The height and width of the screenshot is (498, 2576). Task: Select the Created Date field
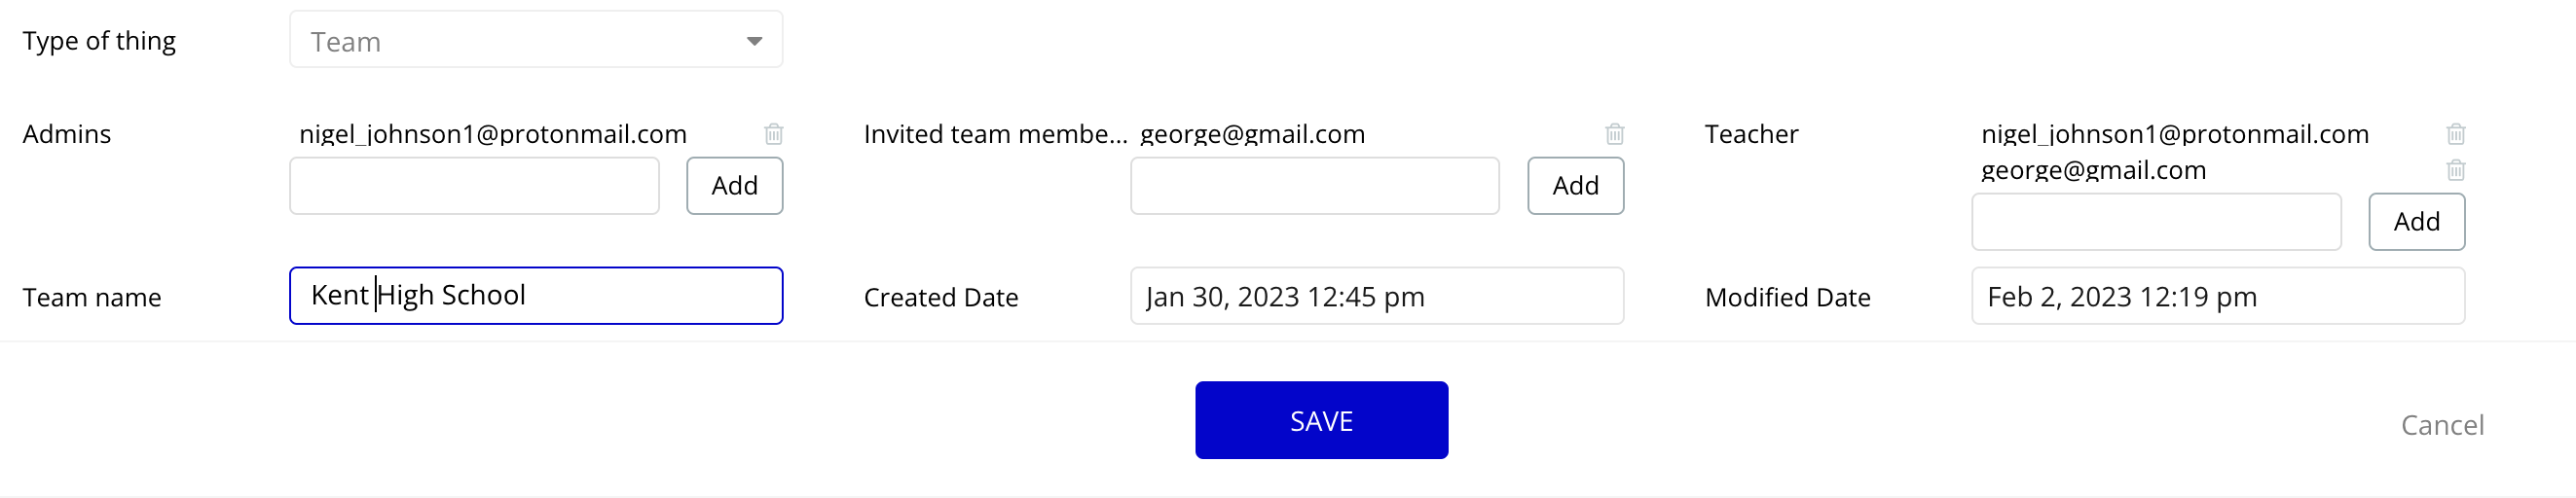coord(1376,296)
